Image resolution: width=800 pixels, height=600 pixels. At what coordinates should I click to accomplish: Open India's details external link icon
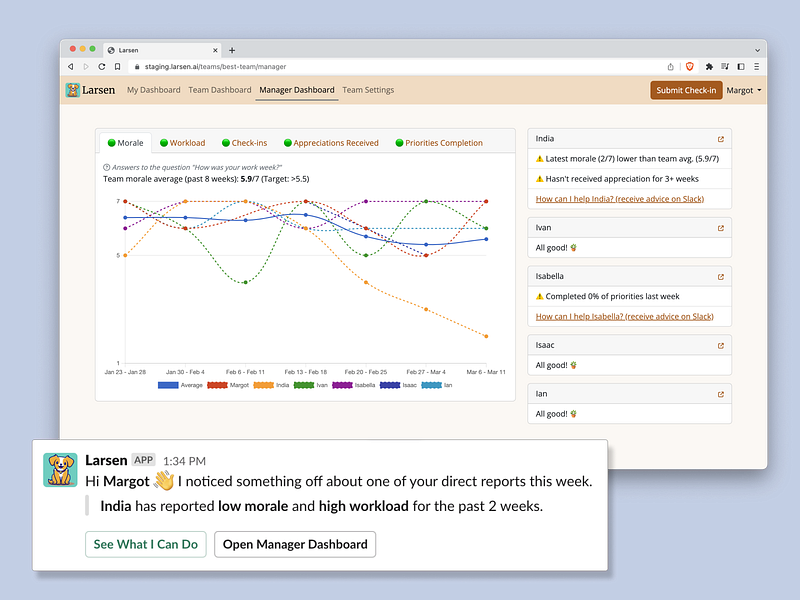(720, 139)
